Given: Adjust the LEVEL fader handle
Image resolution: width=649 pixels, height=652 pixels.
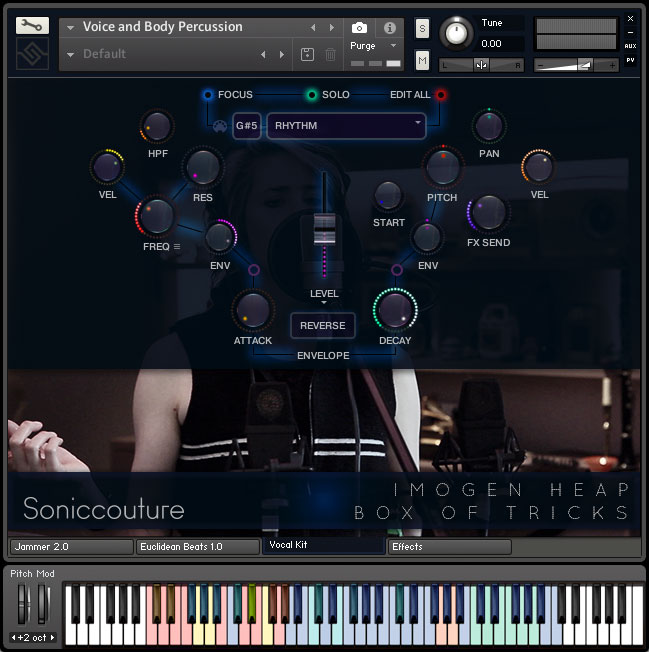Looking at the screenshot, I should [324, 229].
